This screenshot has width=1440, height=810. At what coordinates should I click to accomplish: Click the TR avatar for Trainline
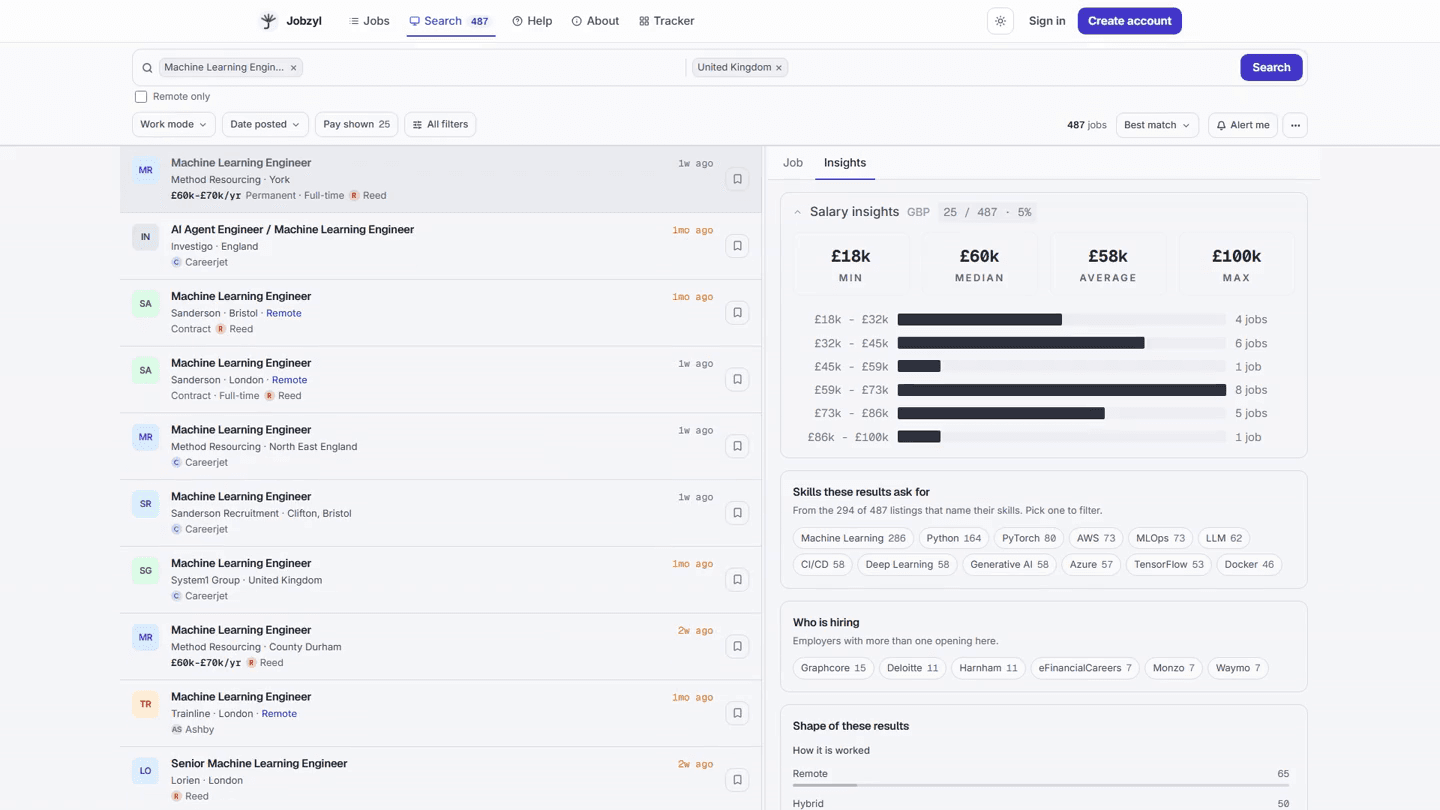(x=145, y=704)
